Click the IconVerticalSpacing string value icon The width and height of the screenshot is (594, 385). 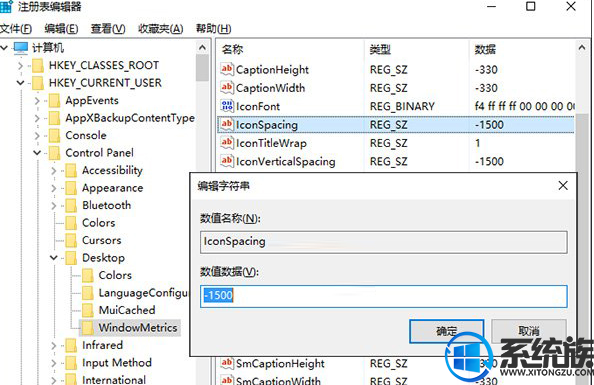pyautogui.click(x=227, y=161)
